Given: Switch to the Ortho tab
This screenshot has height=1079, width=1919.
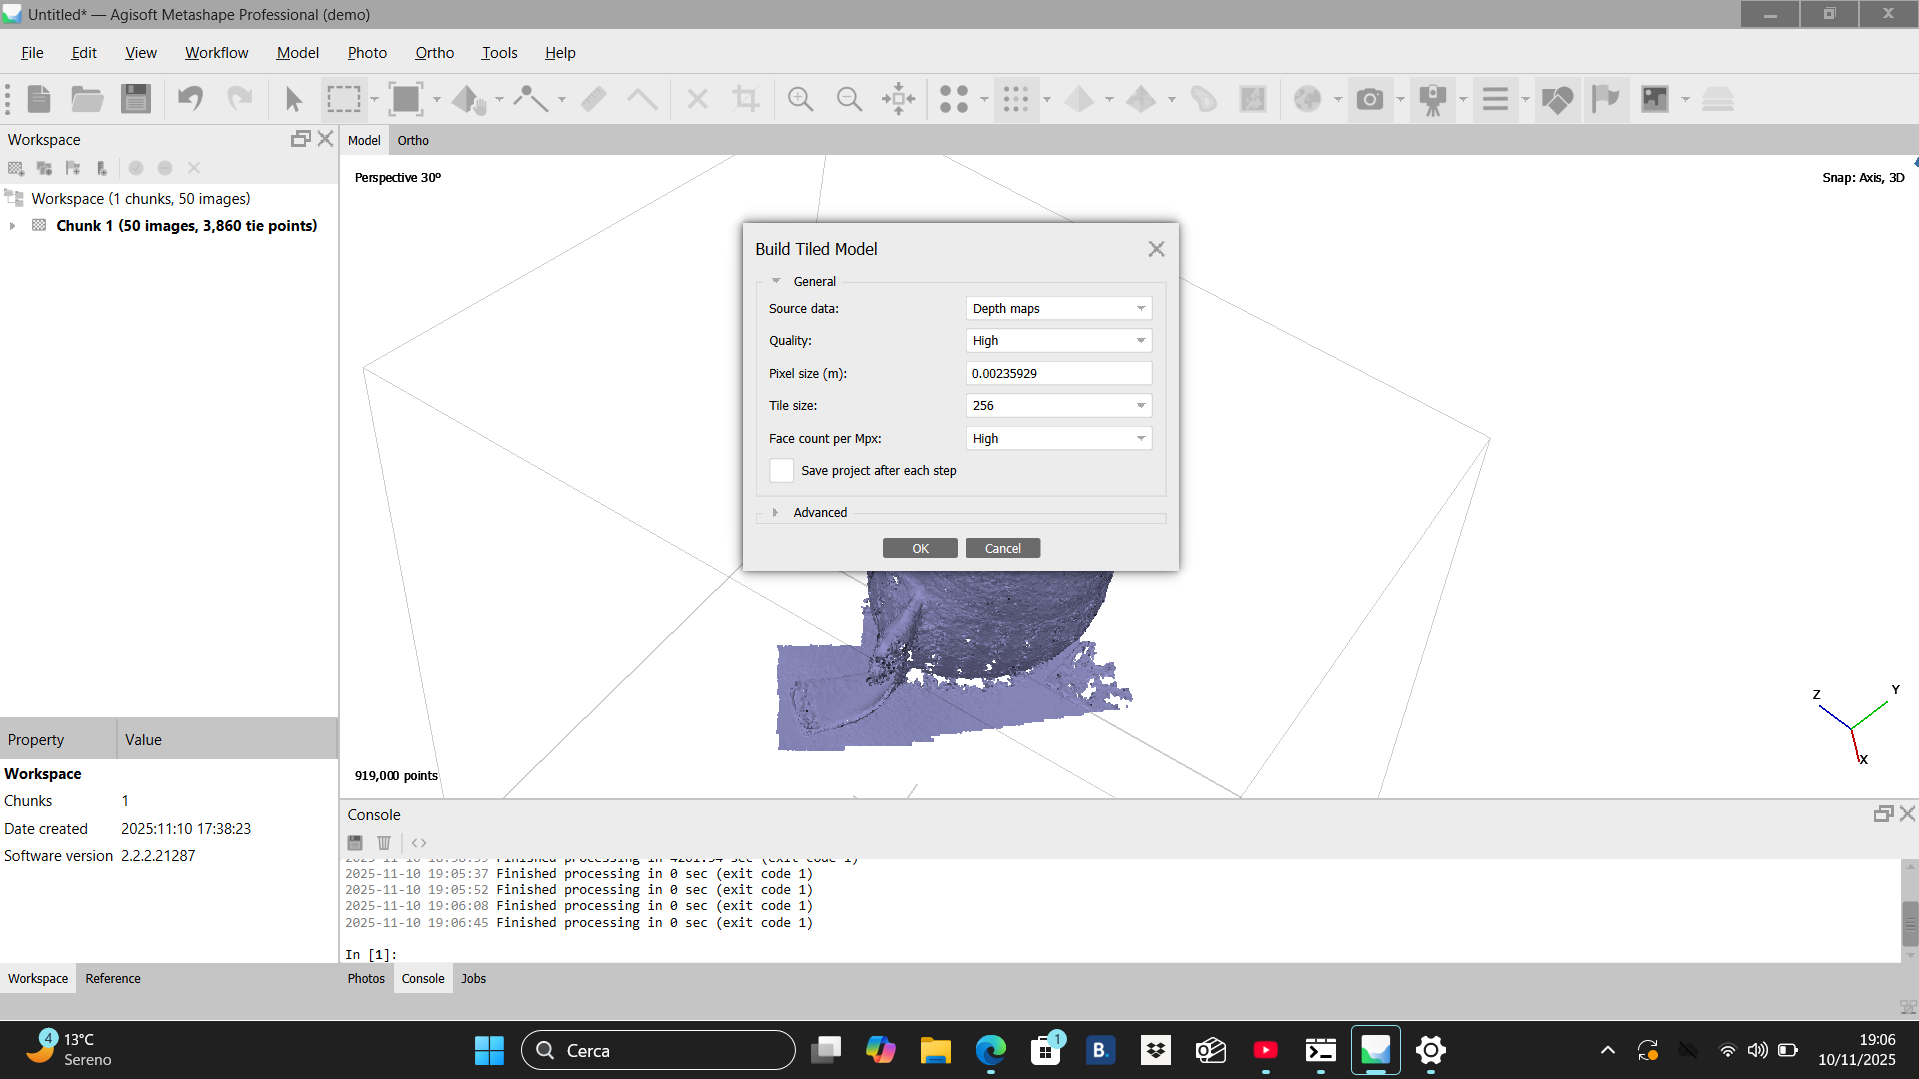Looking at the screenshot, I should (x=413, y=140).
